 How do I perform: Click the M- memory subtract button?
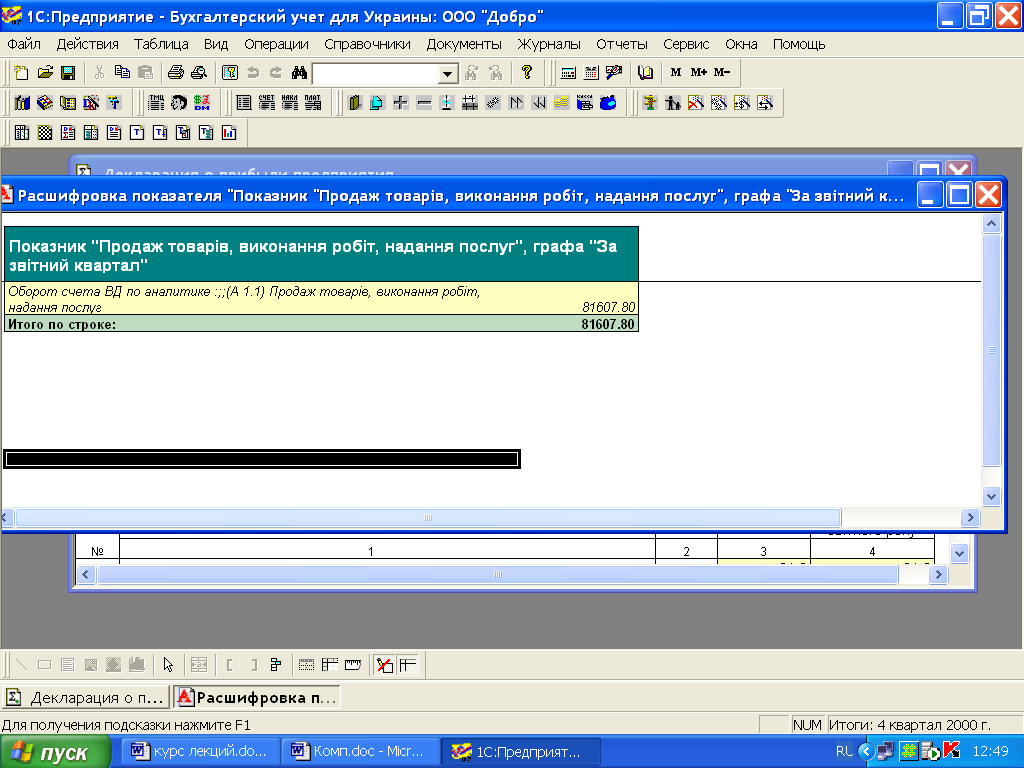[x=722, y=72]
